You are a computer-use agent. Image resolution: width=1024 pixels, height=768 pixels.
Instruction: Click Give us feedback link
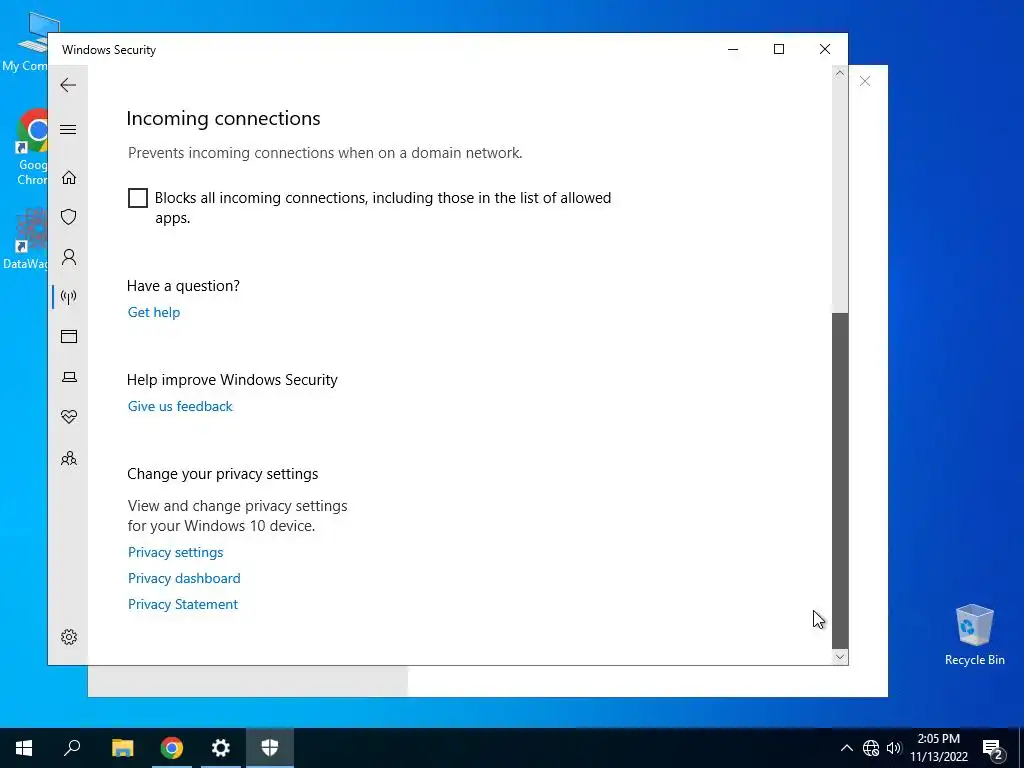180,406
